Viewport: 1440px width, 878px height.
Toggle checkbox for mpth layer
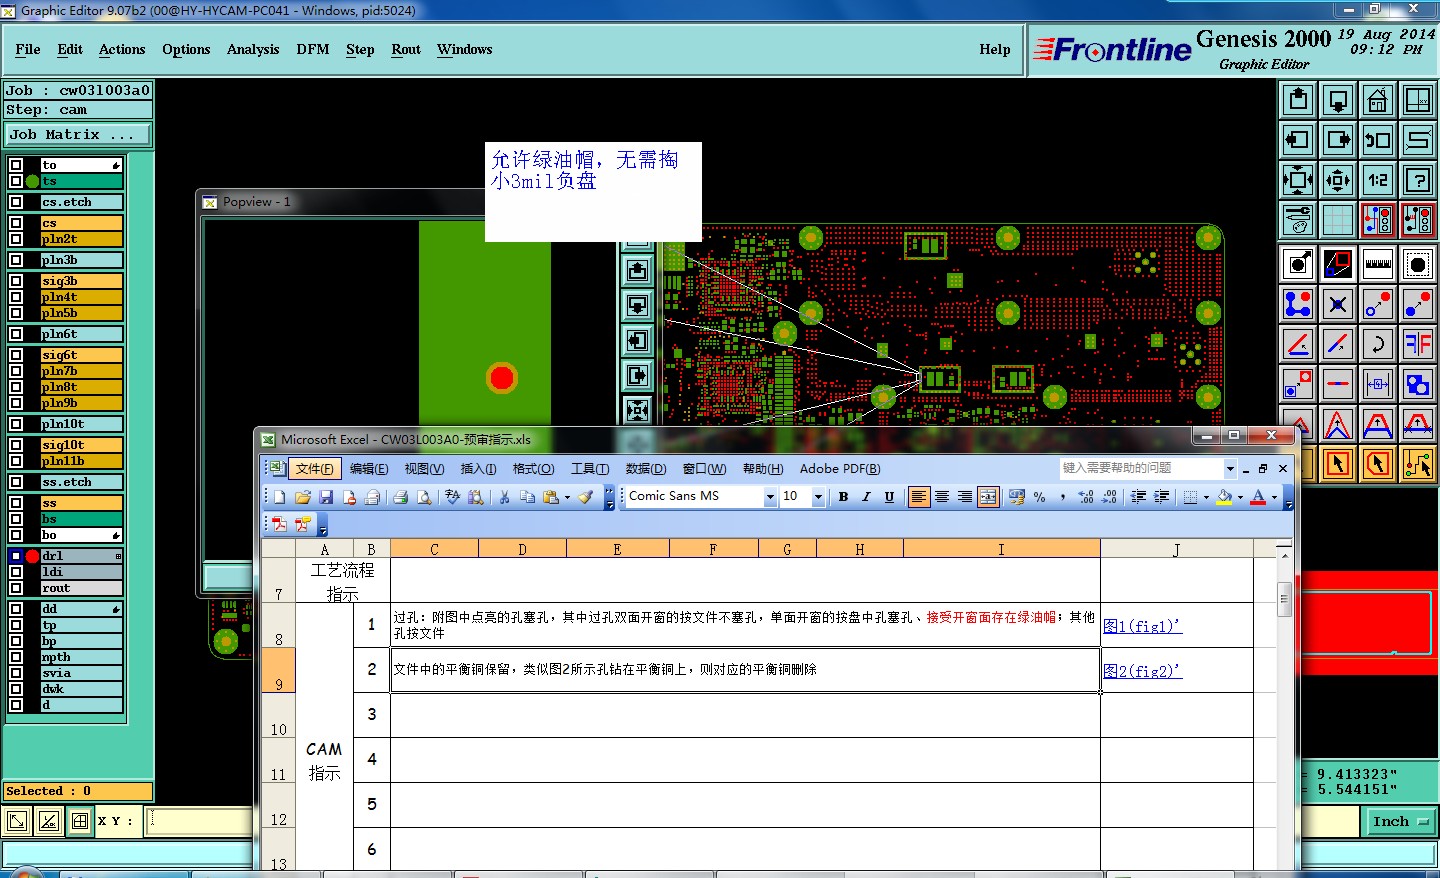point(16,657)
